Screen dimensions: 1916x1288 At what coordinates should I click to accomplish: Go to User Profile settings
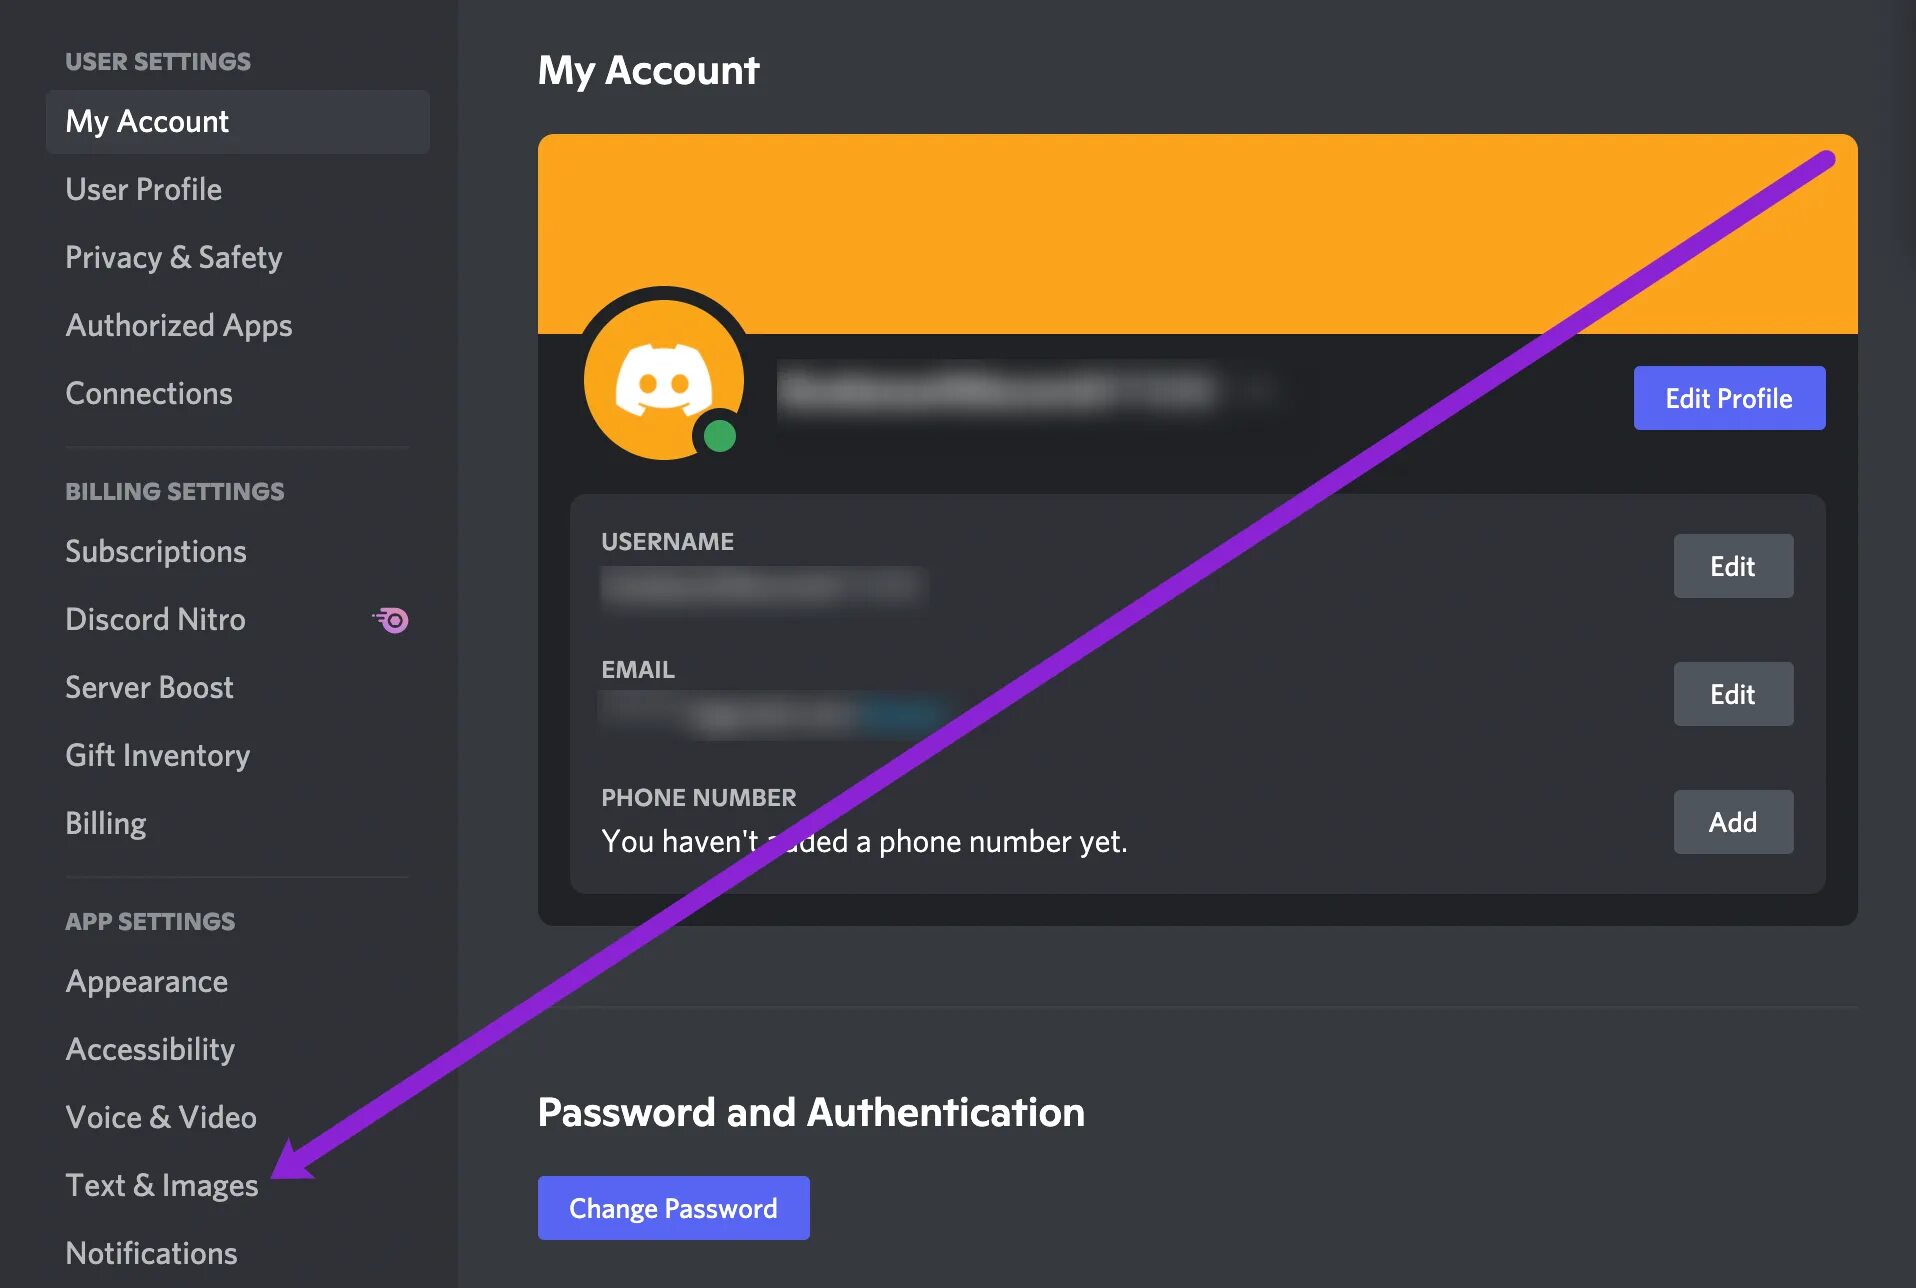(x=144, y=190)
